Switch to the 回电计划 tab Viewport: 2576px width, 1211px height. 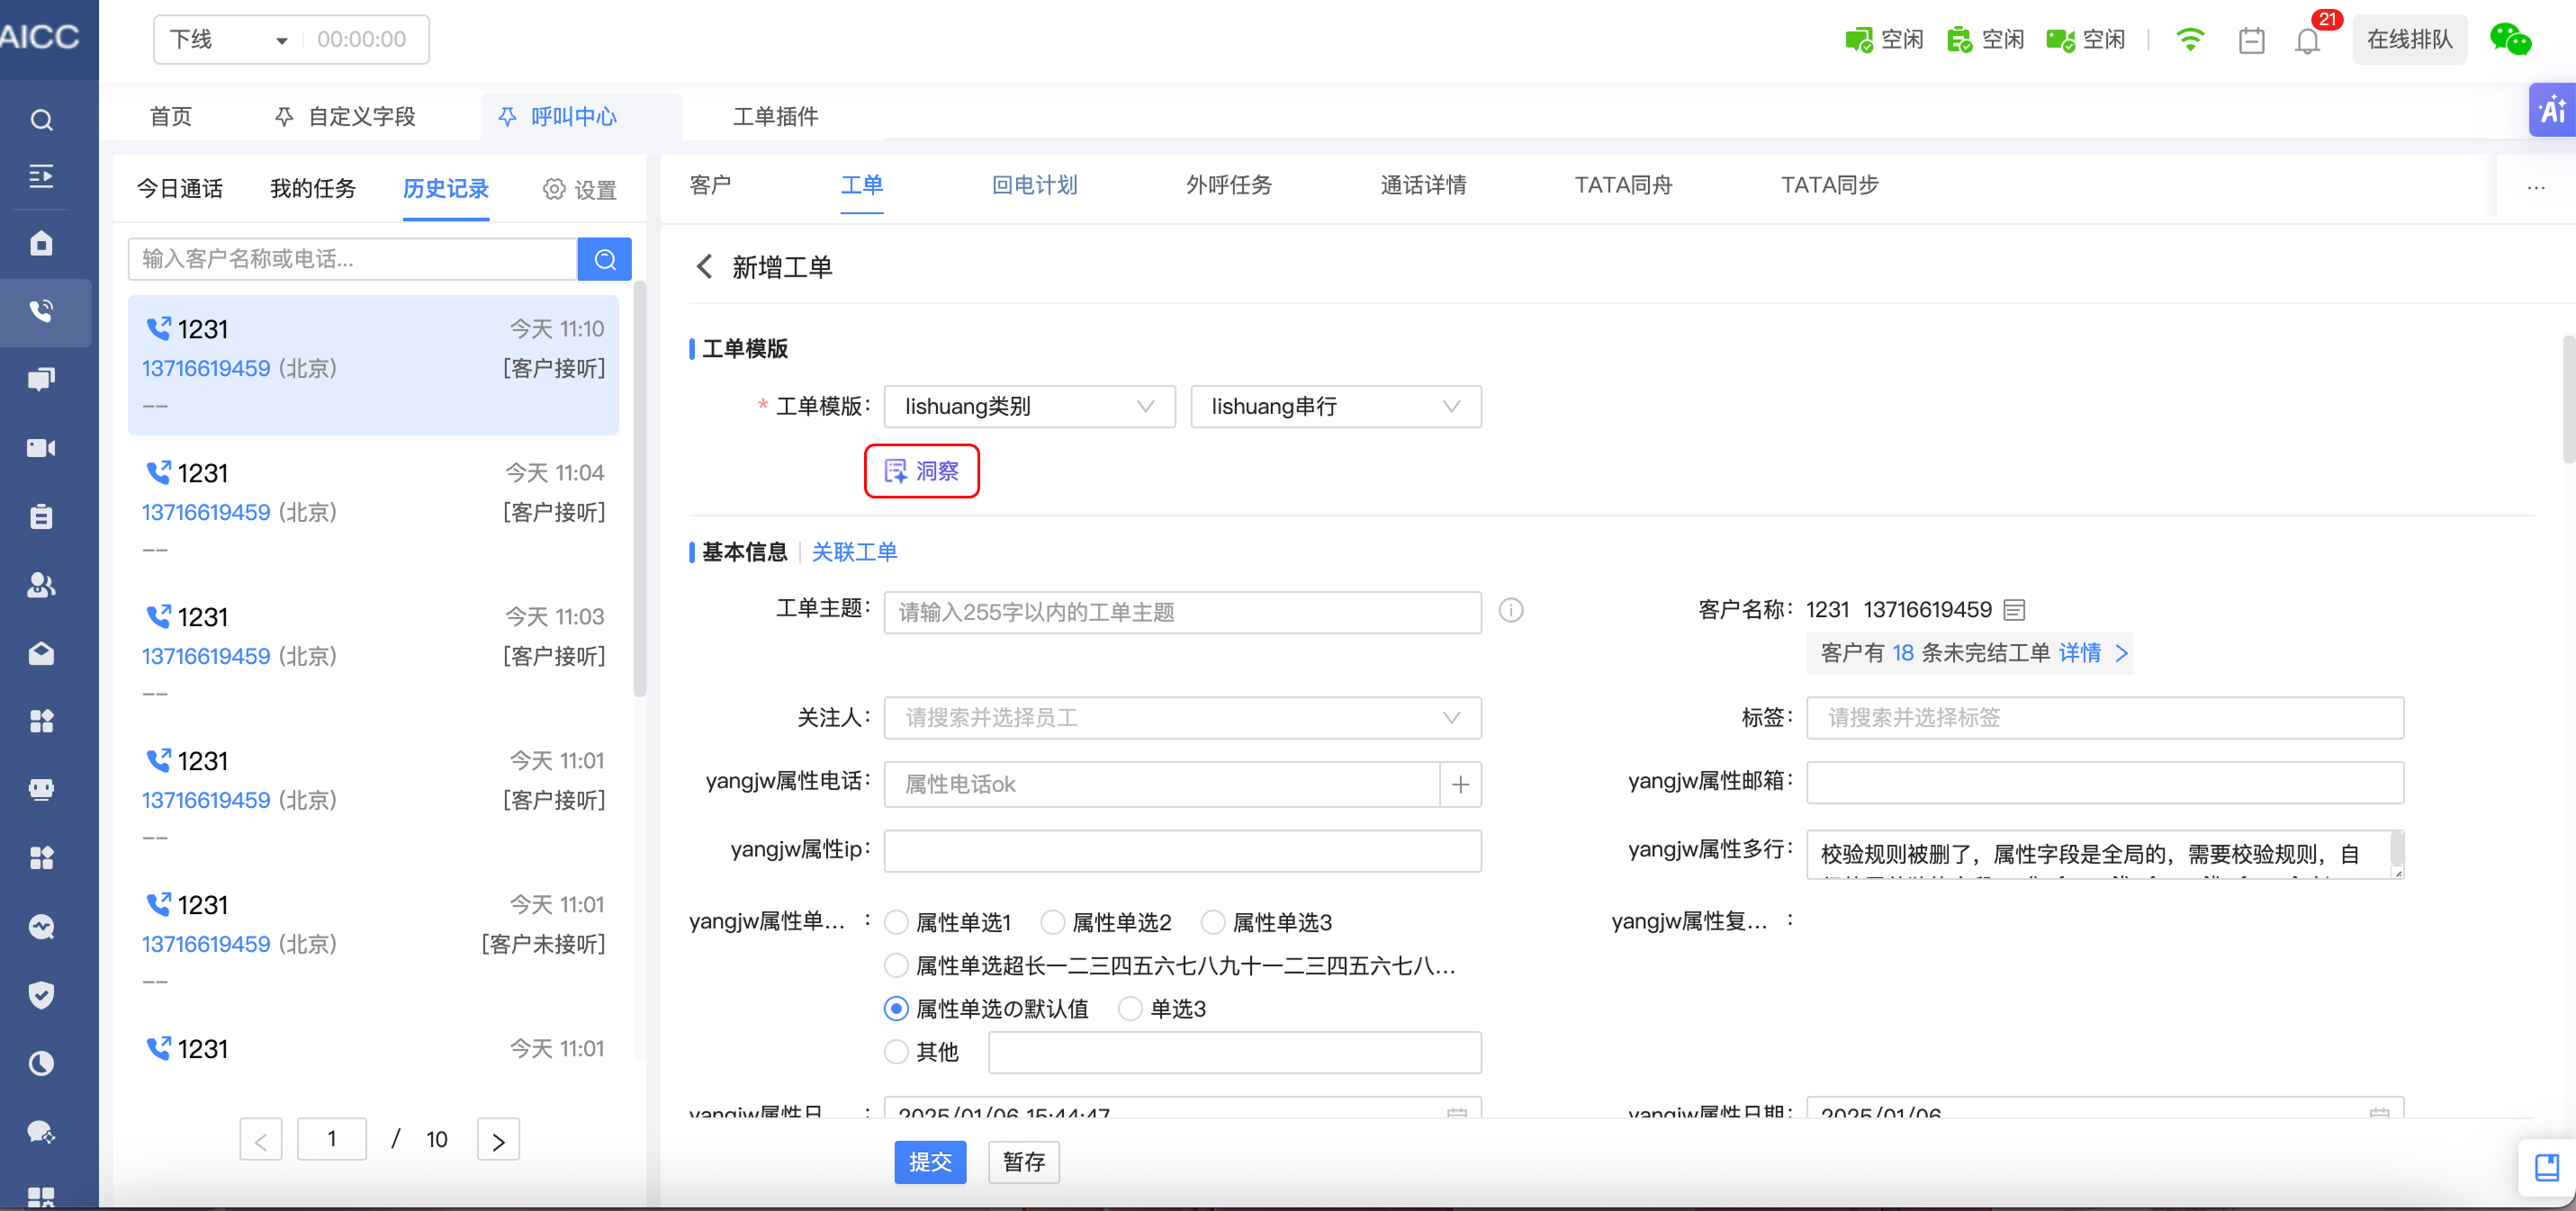tap(1034, 185)
